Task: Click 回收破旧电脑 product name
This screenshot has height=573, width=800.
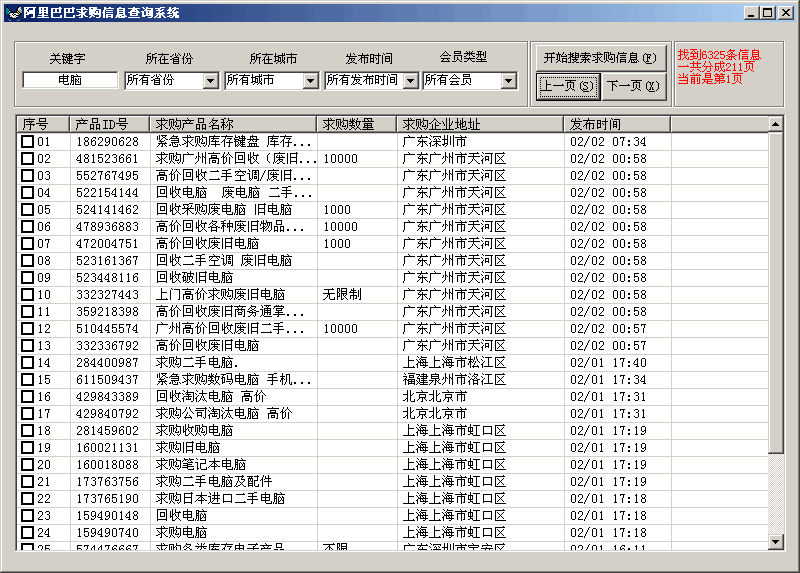Action: click(194, 278)
